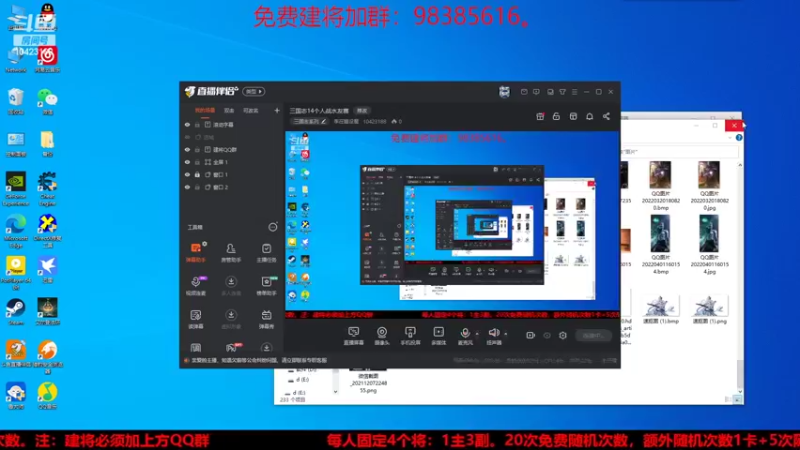The height and width of the screenshot is (450, 800).
Task: Click the announcement text in the status bar
Action: (x=259, y=360)
